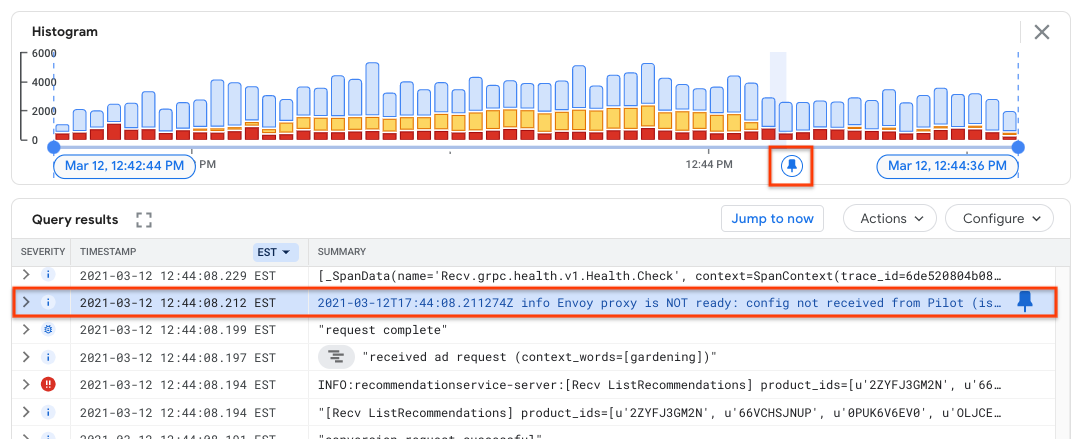The width and height of the screenshot is (1081, 441).
Task: Click the SUMMARY column header
Action: 342,252
